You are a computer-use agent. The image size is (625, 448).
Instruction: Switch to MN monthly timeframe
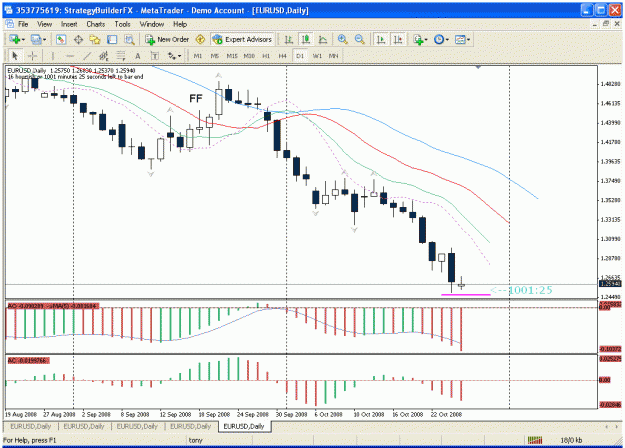click(x=334, y=56)
